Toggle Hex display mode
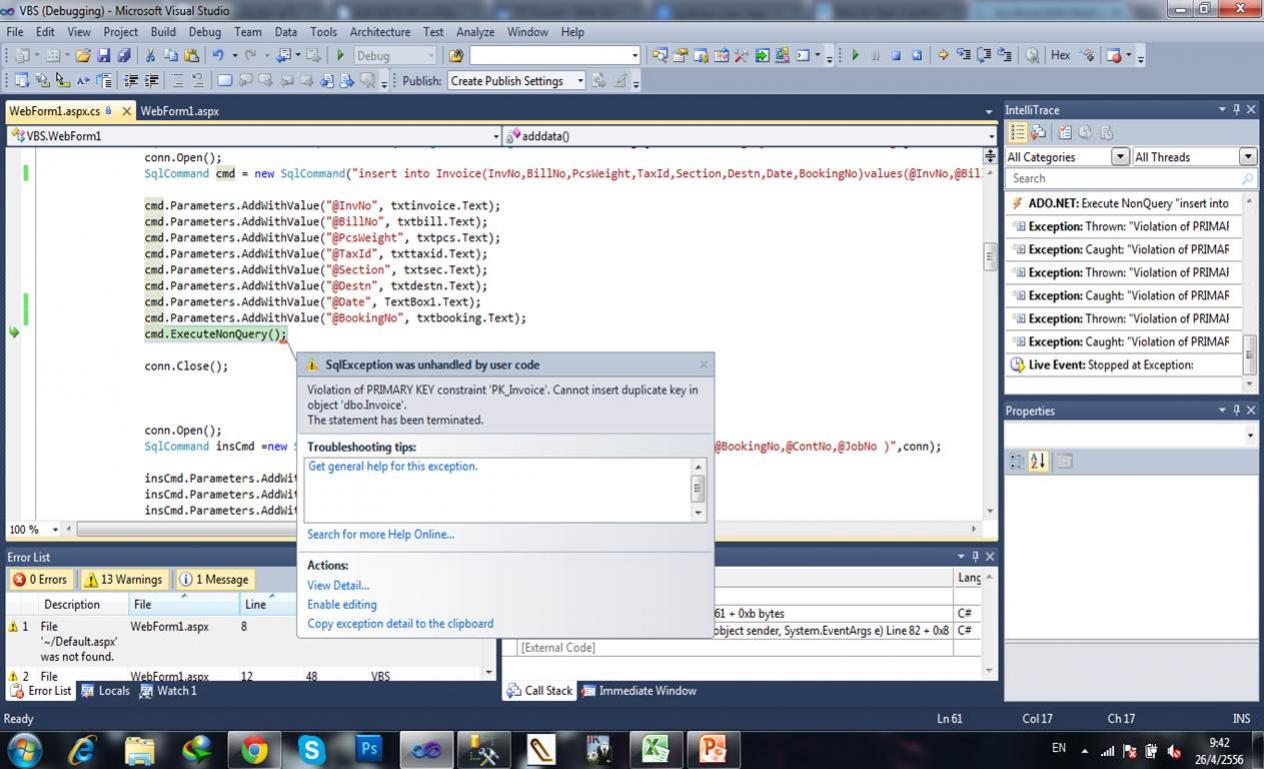 1060,56
